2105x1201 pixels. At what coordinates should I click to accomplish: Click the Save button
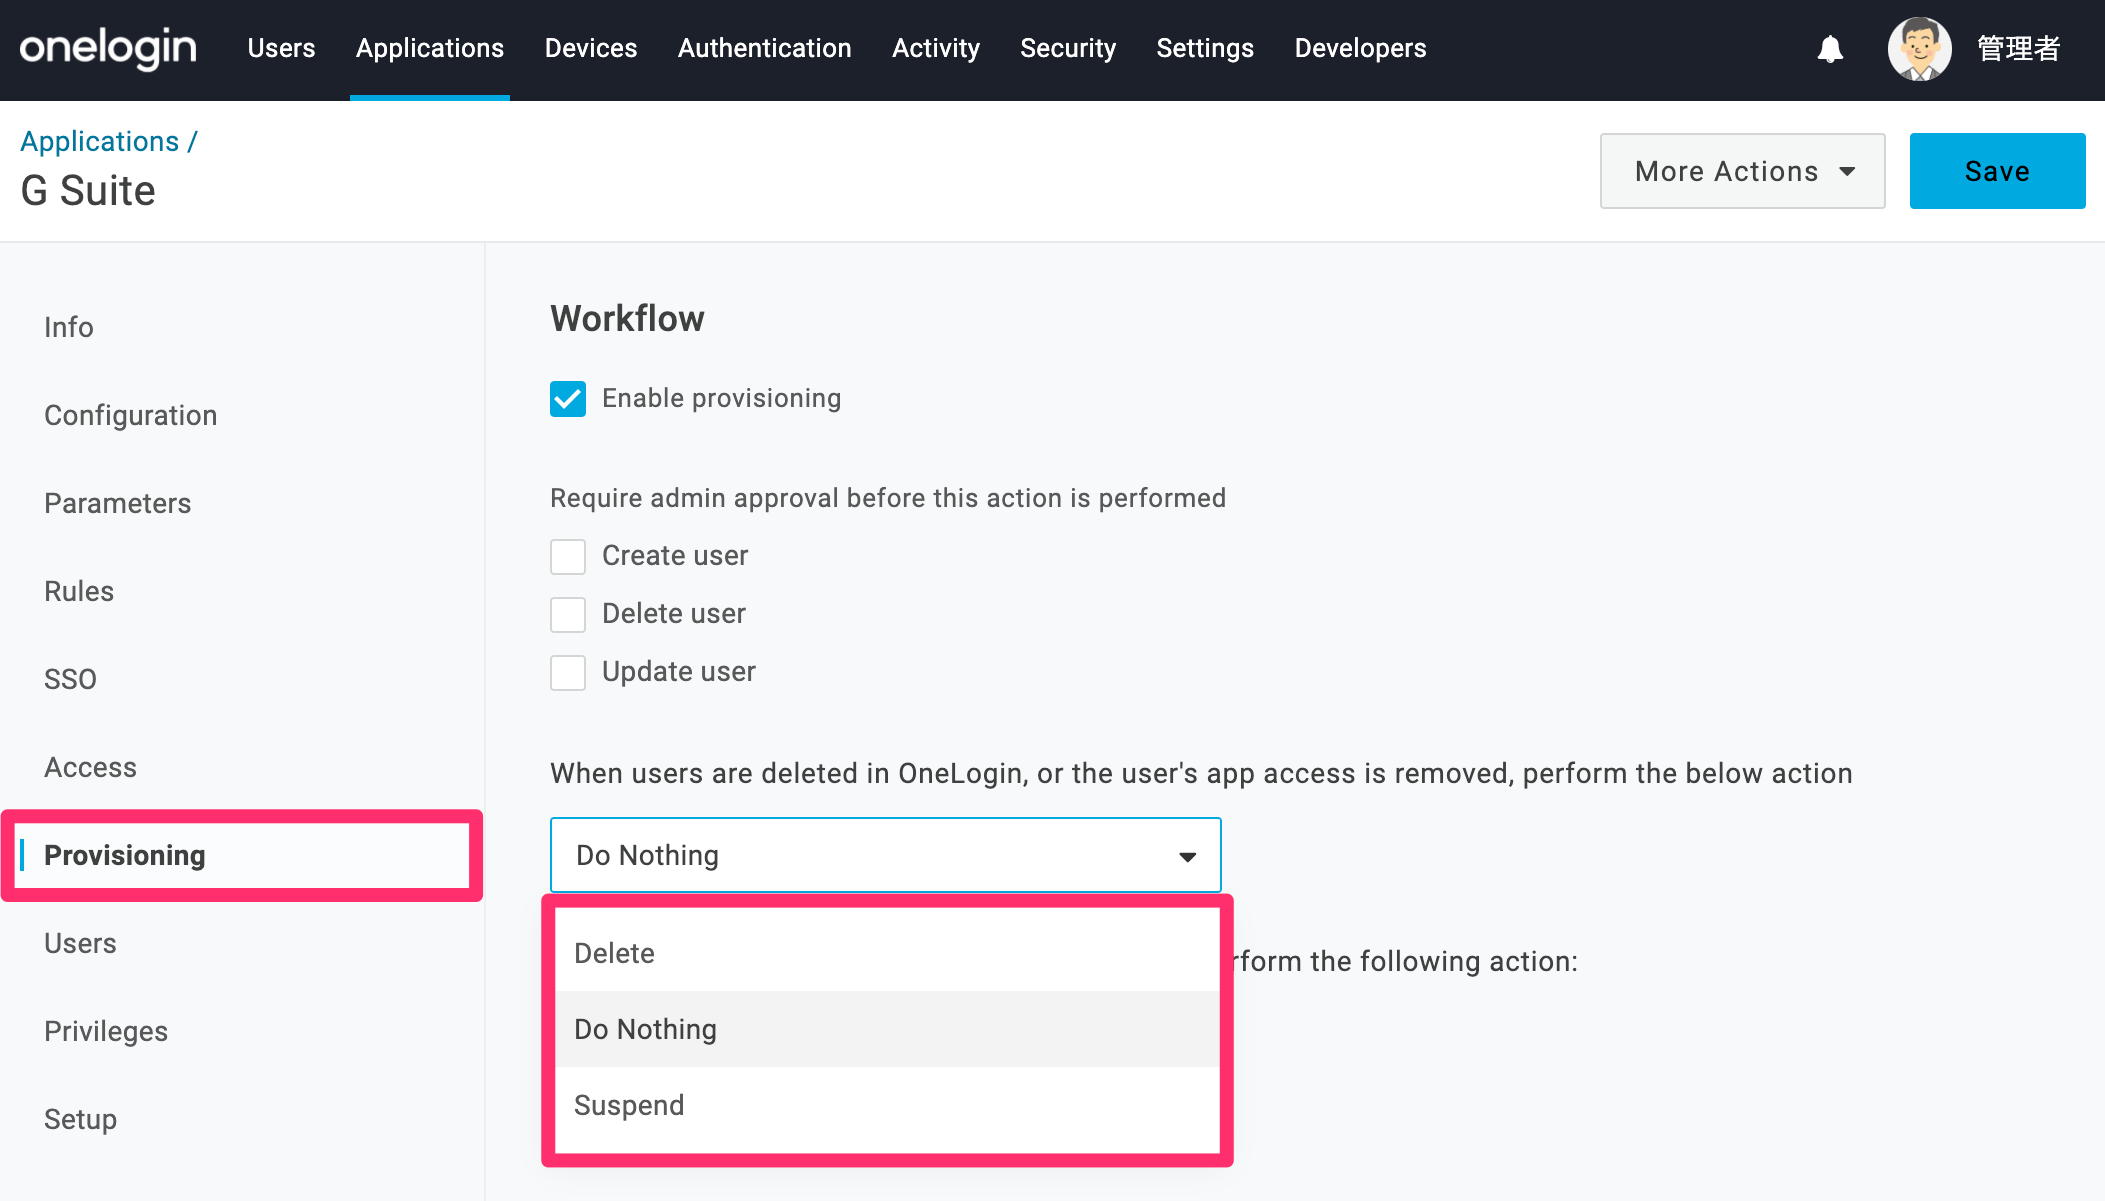pos(1997,171)
